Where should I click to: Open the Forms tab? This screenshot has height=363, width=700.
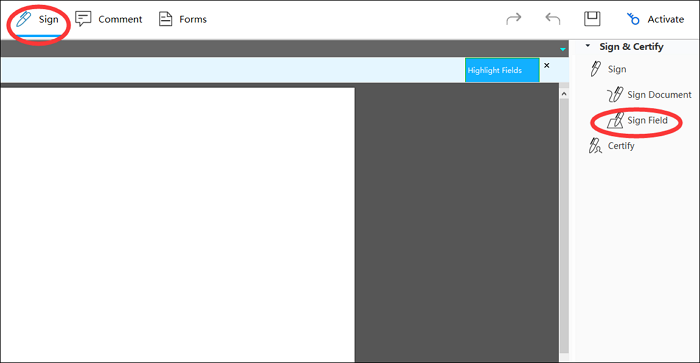click(x=183, y=19)
